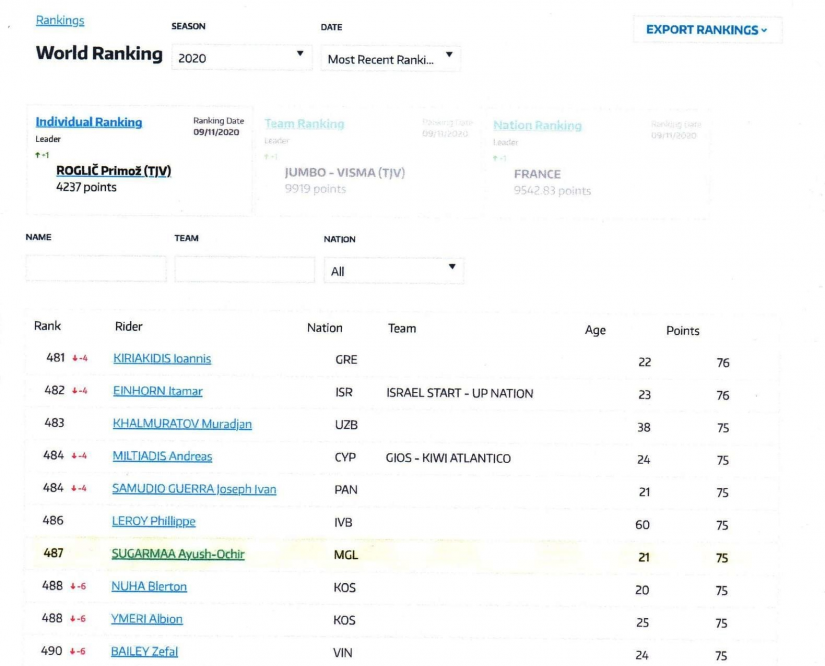Image resolution: width=825 pixels, height=666 pixels.
Task: Click the Rider column header
Action: pyautogui.click(x=128, y=326)
